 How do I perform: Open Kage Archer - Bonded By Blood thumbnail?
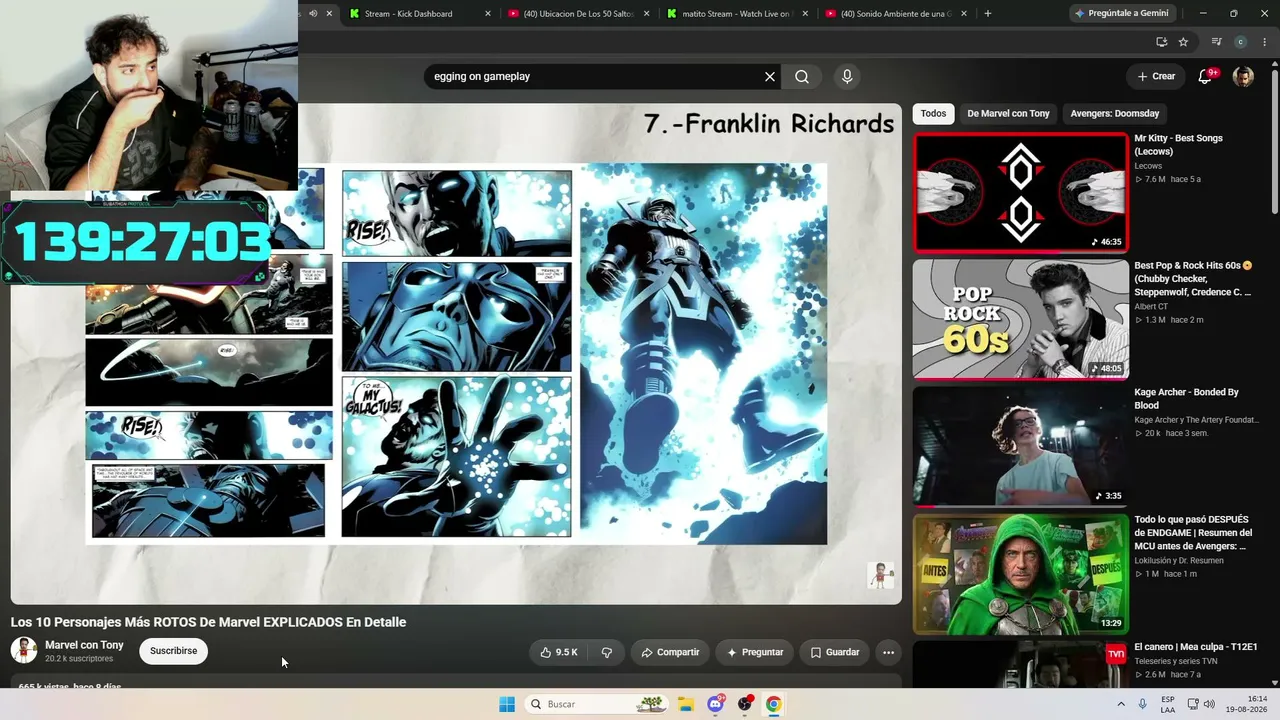point(1020,446)
